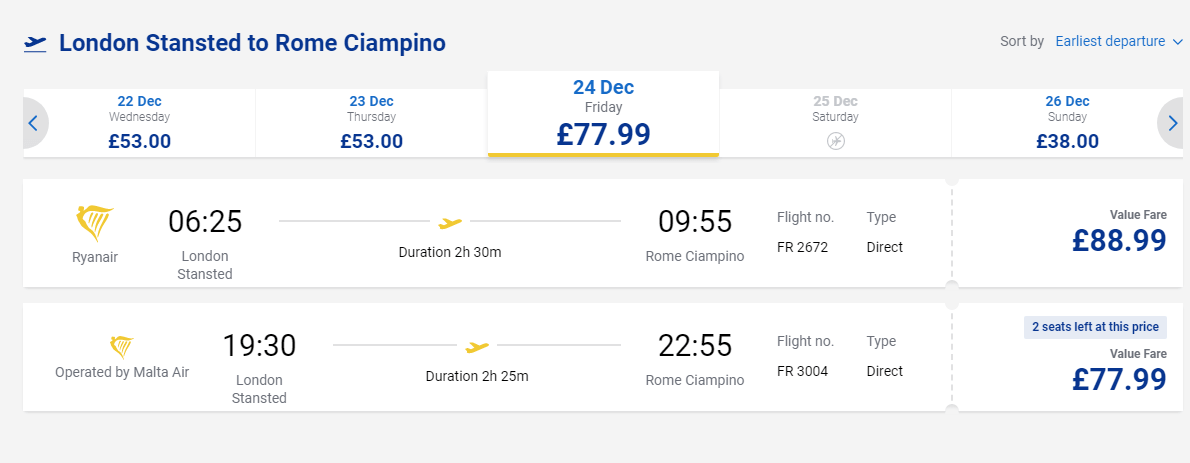The image size is (1190, 463).
Task: Click flight number FR 2672
Action: click(x=802, y=247)
